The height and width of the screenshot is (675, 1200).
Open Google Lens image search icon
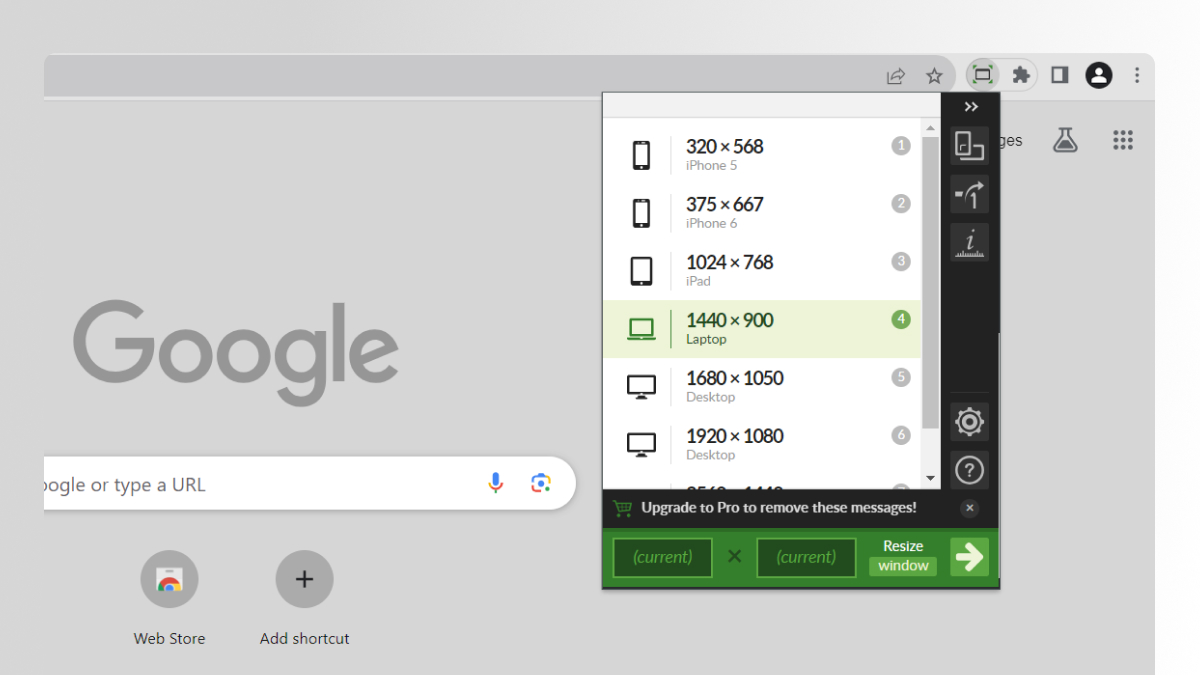[541, 484]
